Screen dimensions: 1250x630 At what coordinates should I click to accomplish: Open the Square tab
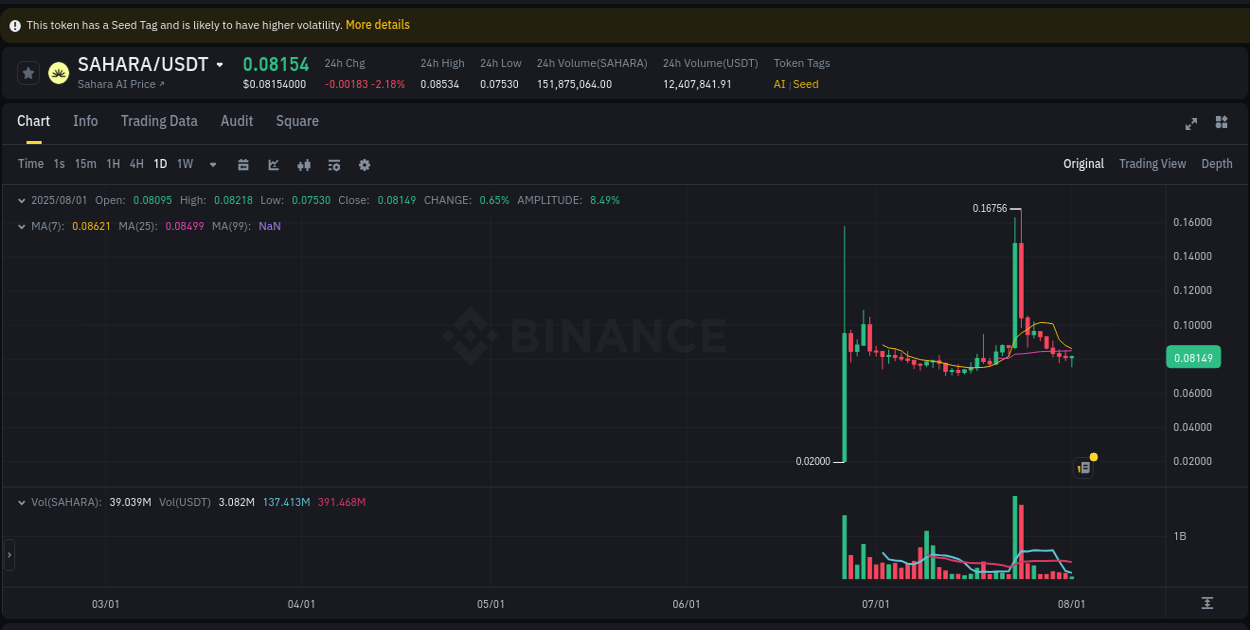click(297, 121)
